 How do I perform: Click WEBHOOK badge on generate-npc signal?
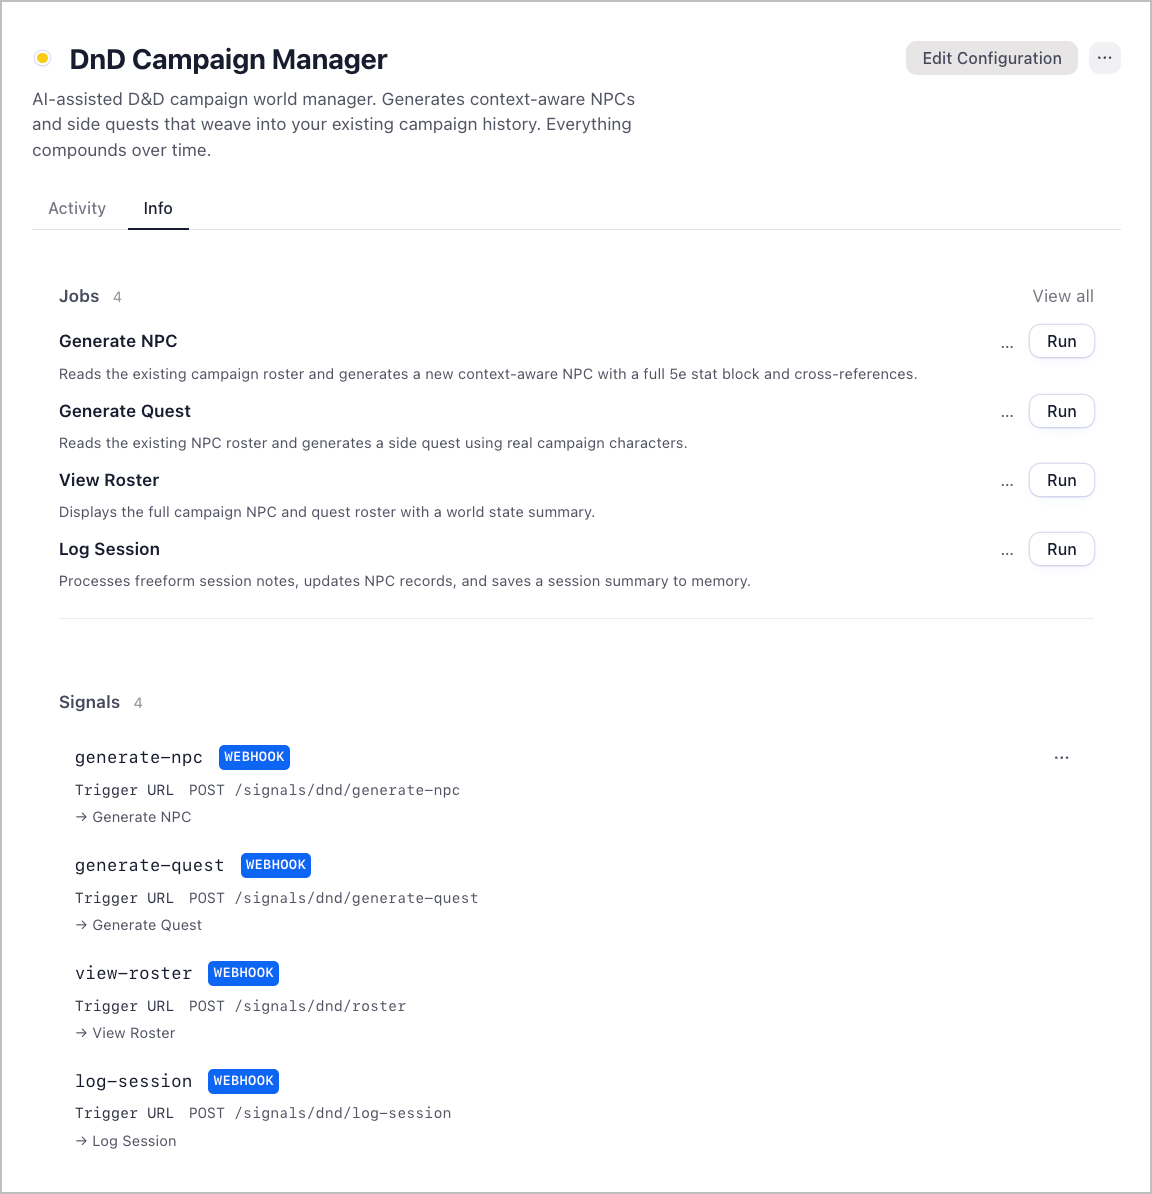[x=254, y=757]
